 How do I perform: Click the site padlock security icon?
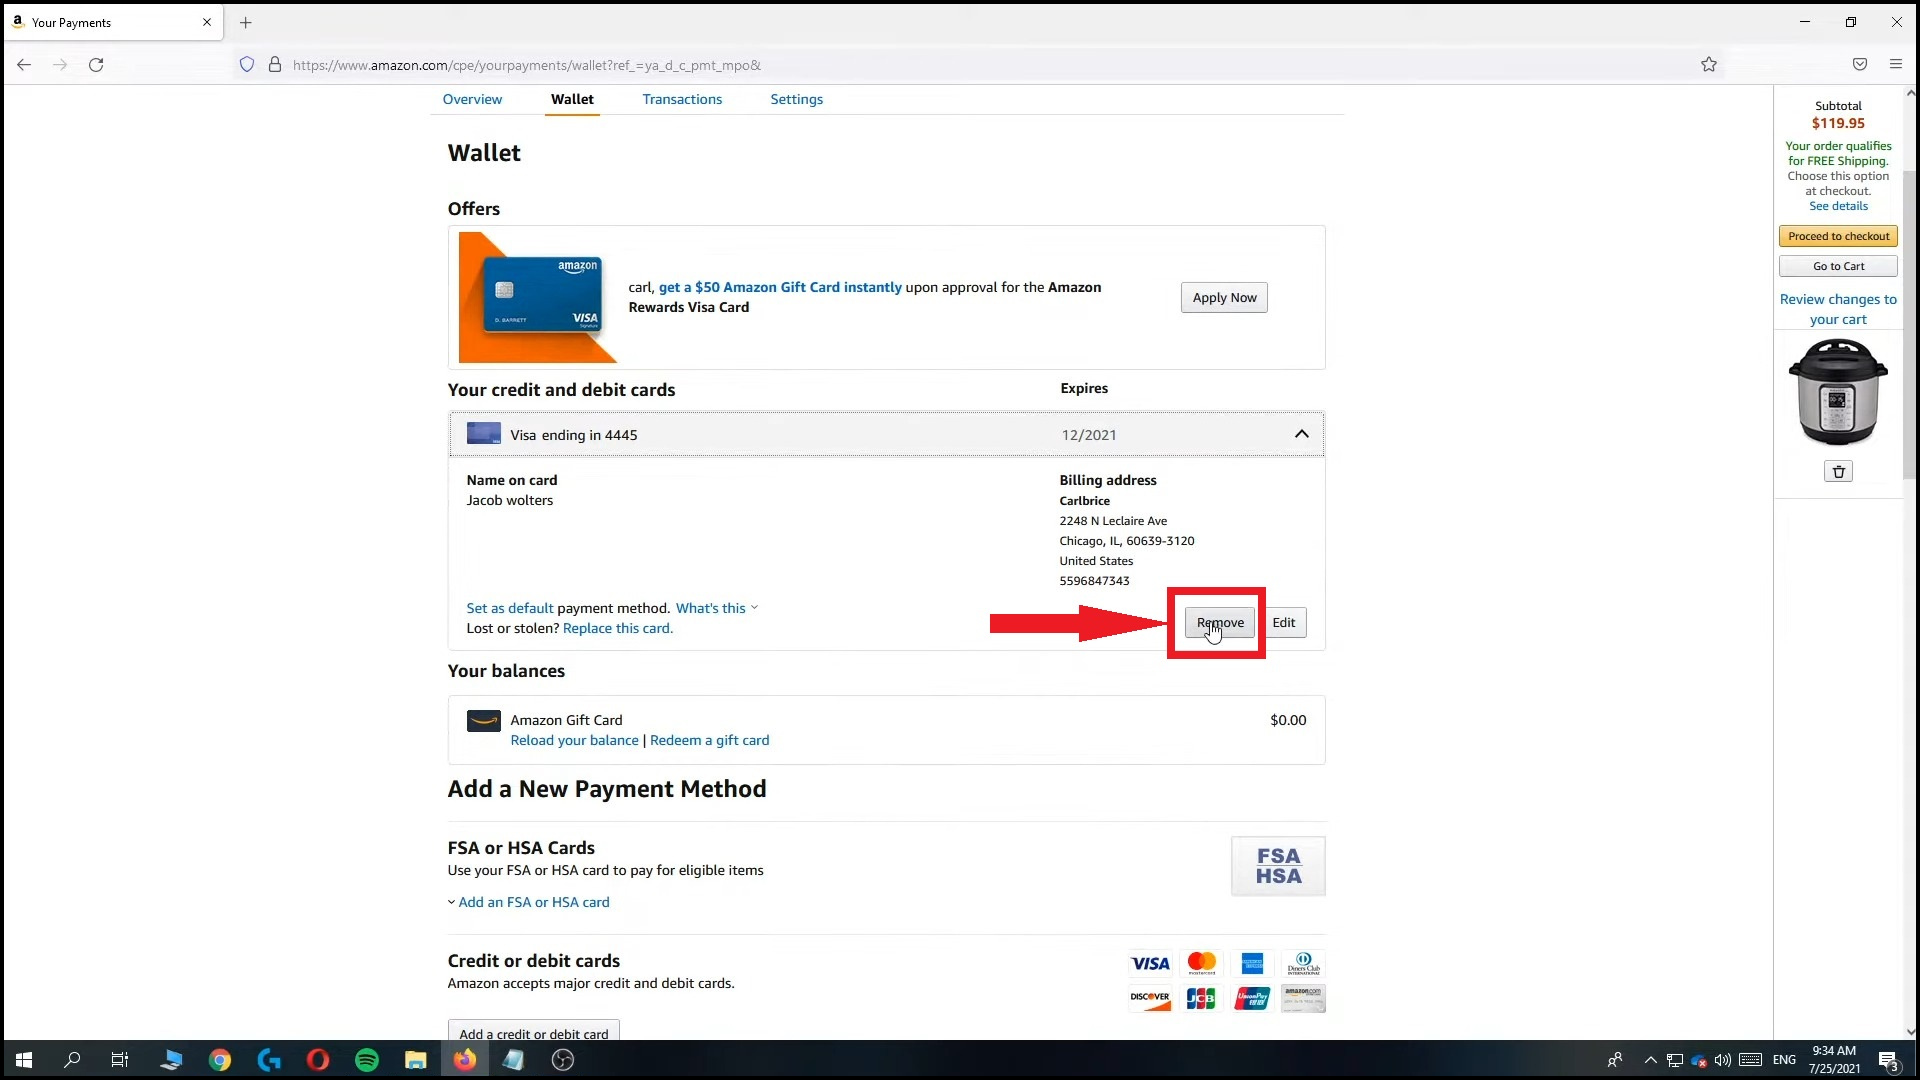click(275, 65)
